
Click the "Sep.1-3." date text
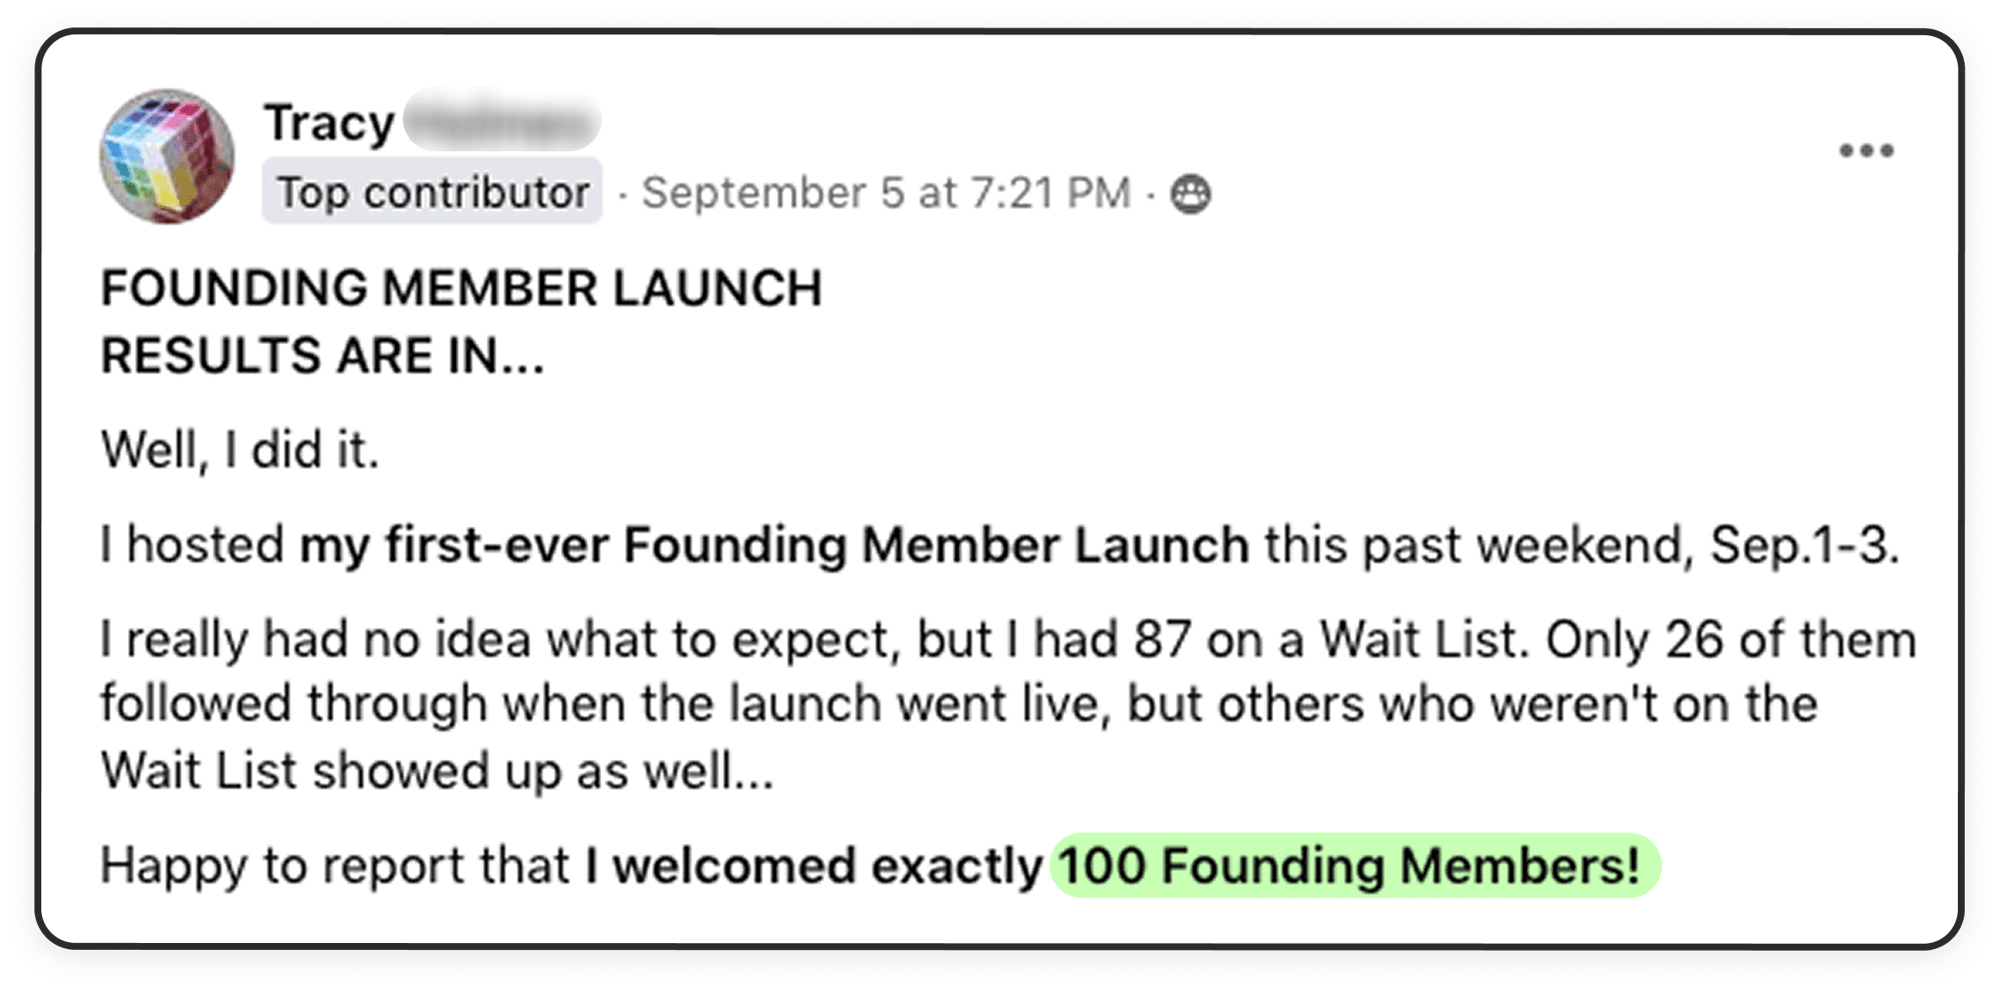coord(1804,546)
